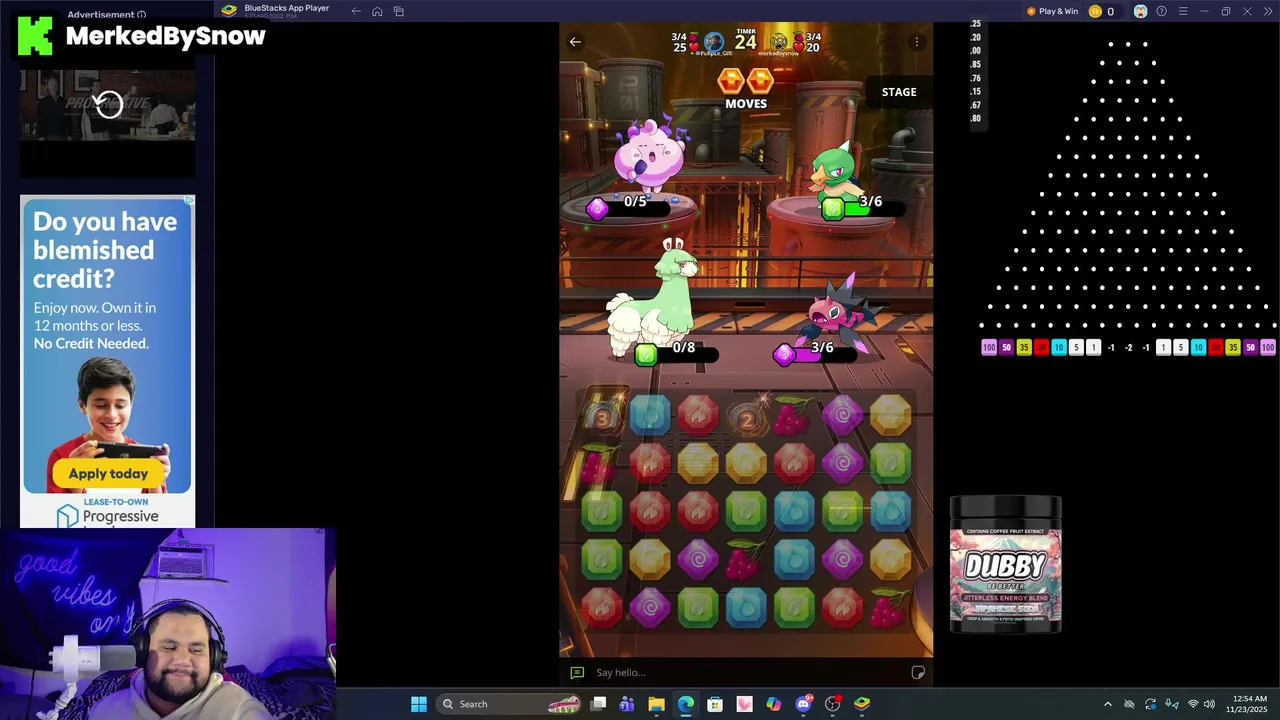Viewport: 1280px width, 720px height.
Task: Open BlueStacks home screen icon
Action: click(x=377, y=11)
